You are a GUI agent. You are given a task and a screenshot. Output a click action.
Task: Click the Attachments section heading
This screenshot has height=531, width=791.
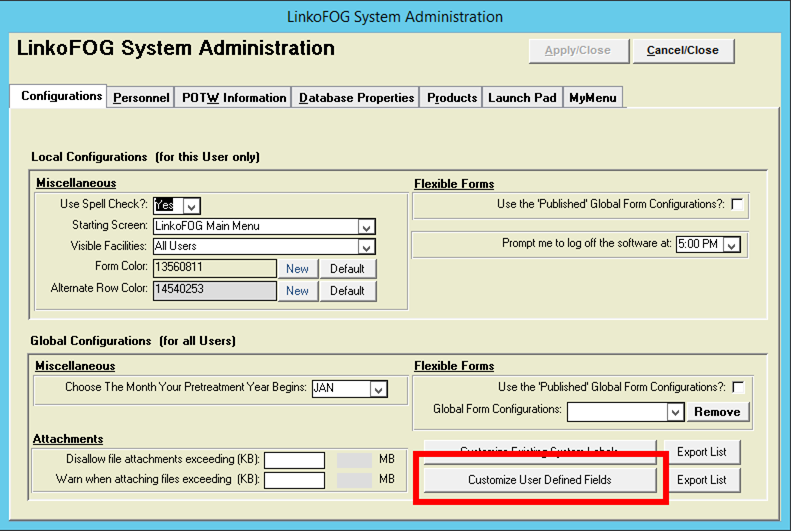[68, 439]
